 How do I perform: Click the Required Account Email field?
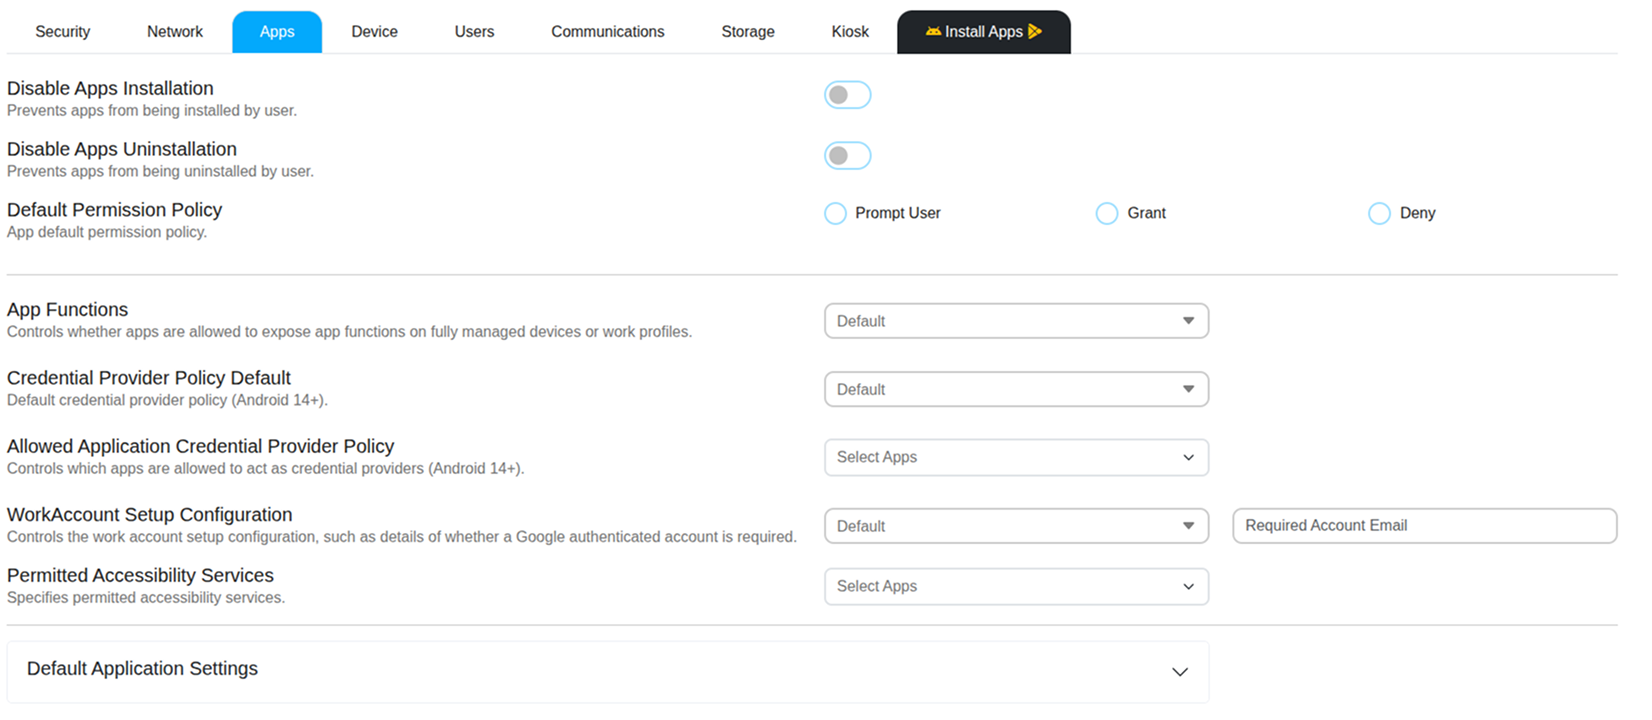point(1424,526)
